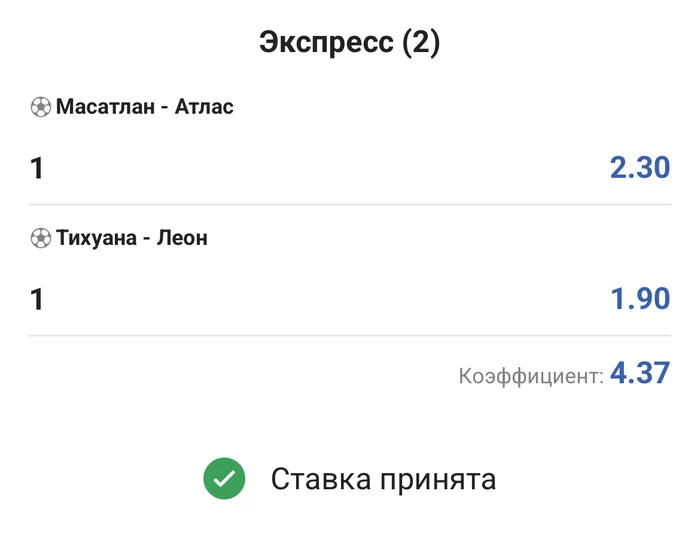Click the 1.90 odds value
The height and width of the screenshot is (542, 700).
pos(639,299)
